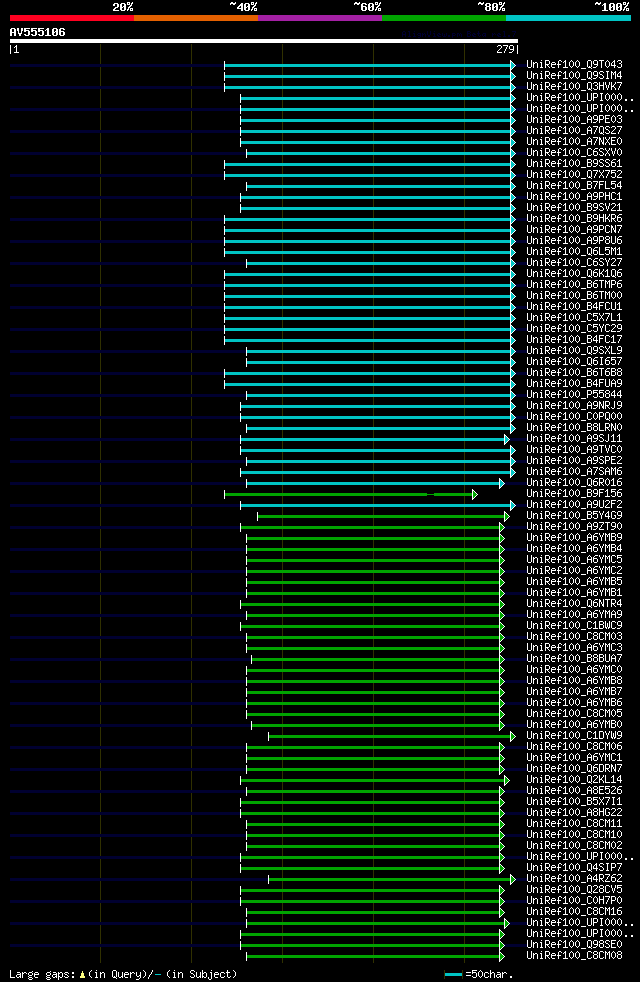Select the UniRef100_A9ZT90 label
The height and width of the screenshot is (982, 640).
(574, 527)
